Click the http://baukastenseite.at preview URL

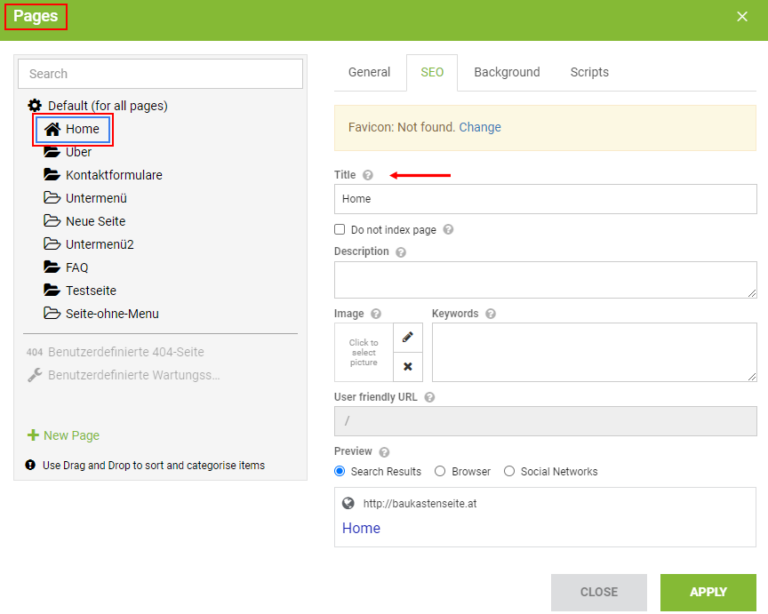(x=420, y=503)
